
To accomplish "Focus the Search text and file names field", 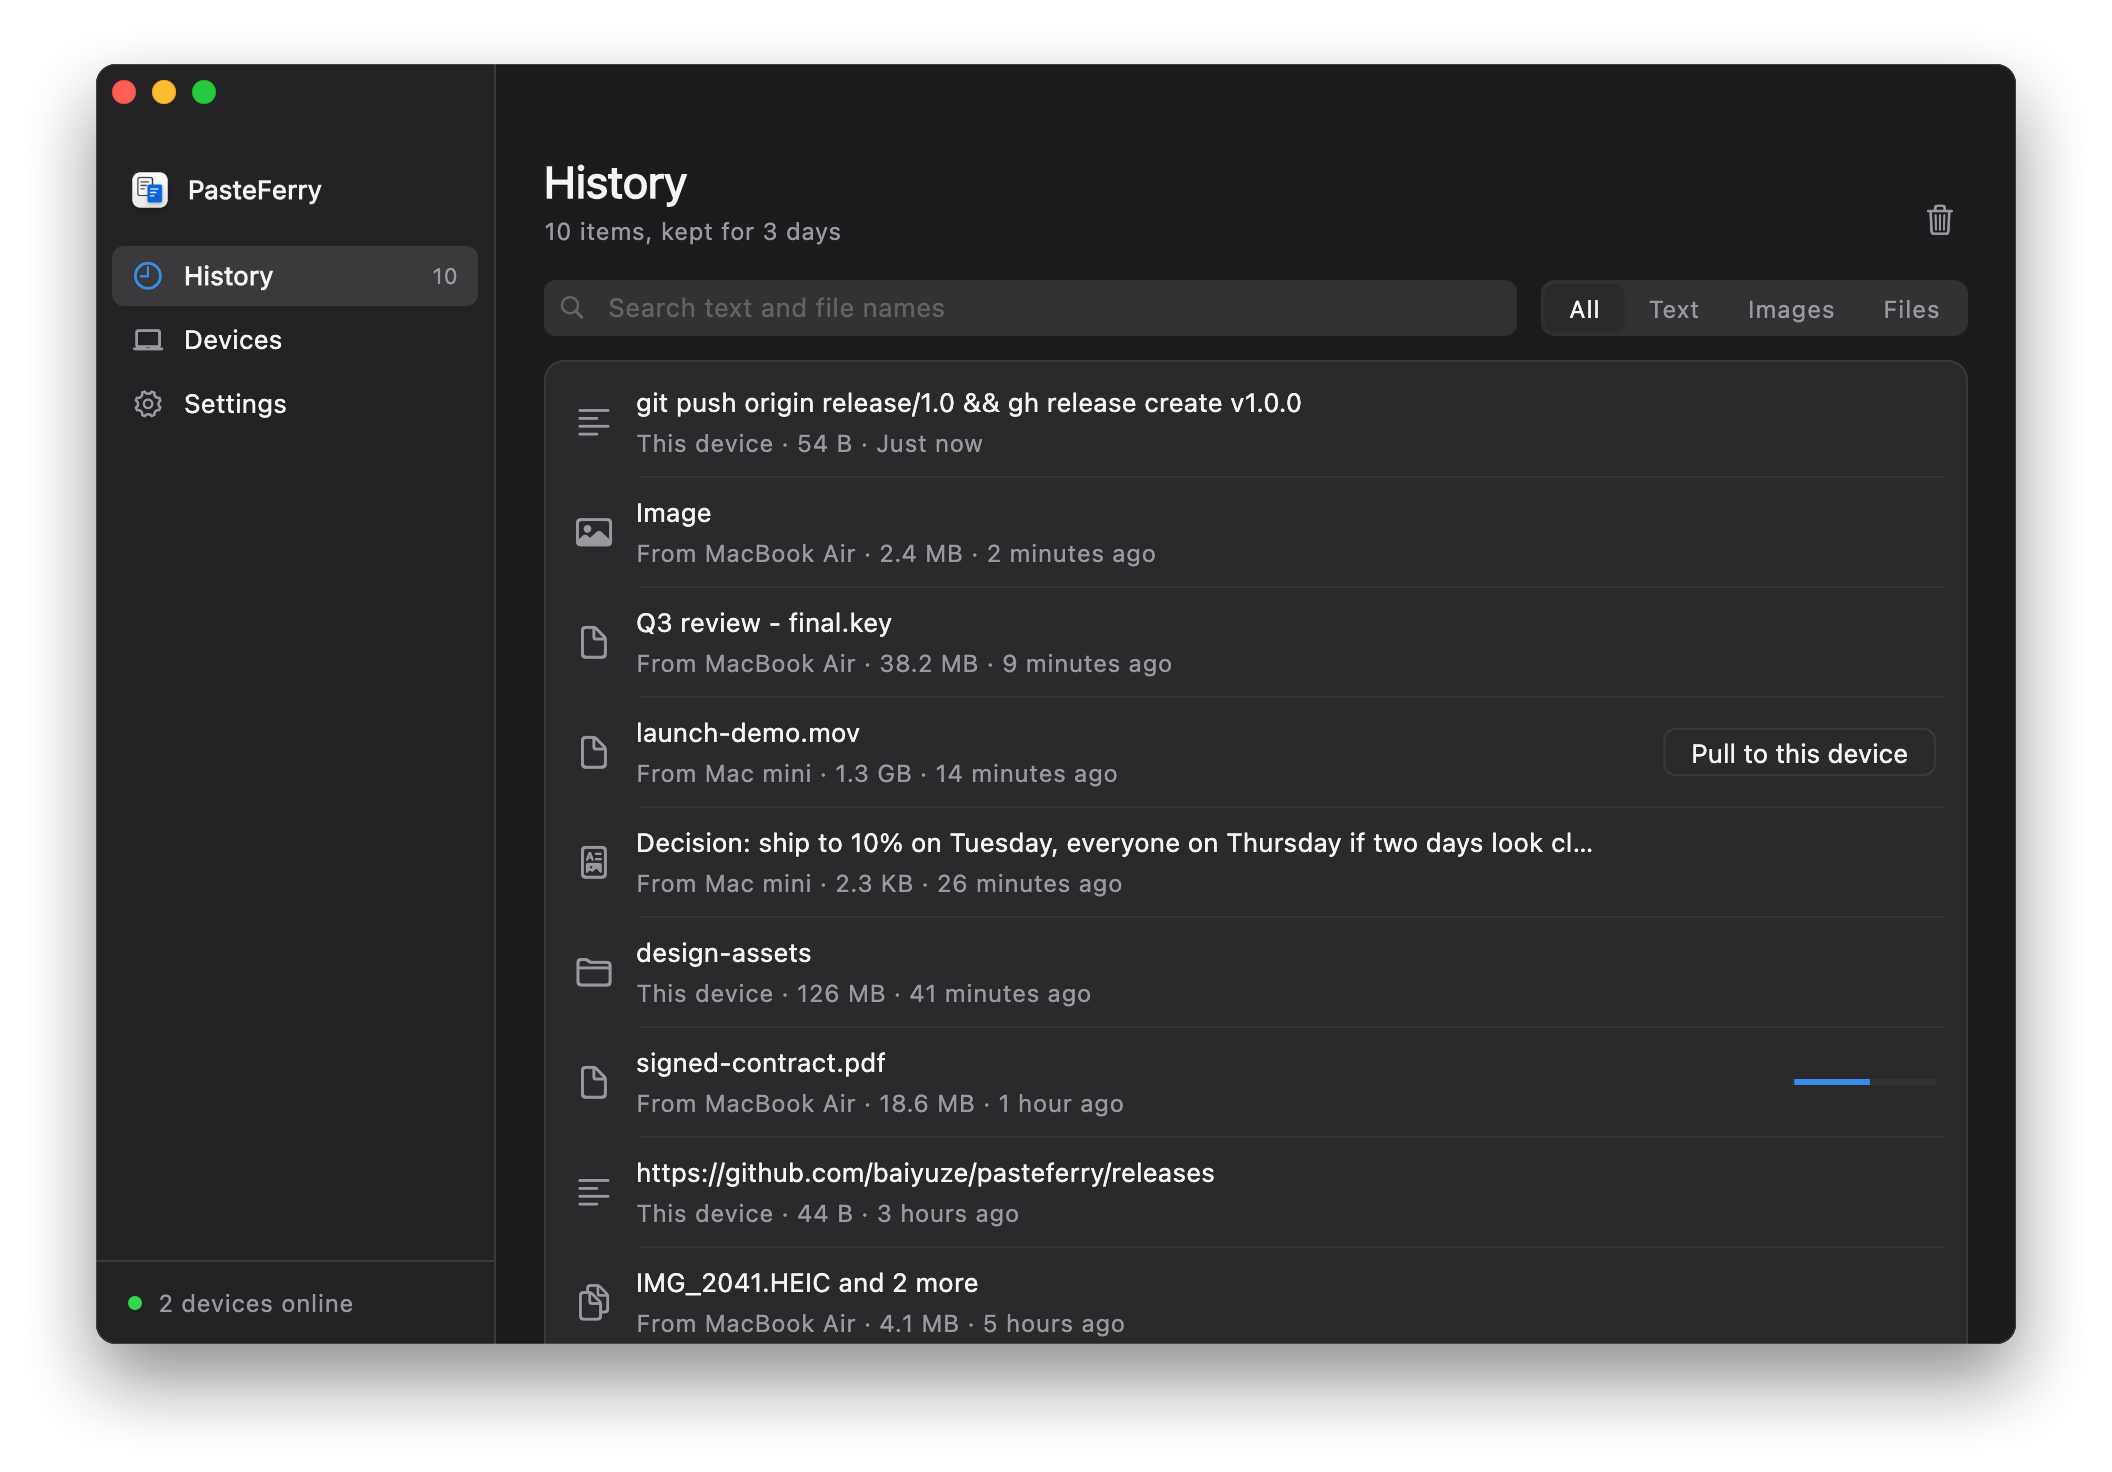I will click(x=1030, y=308).
